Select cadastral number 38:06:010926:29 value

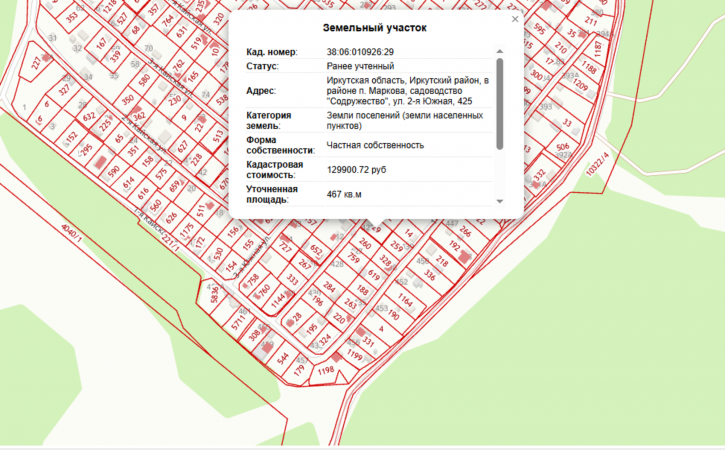(x=360, y=52)
